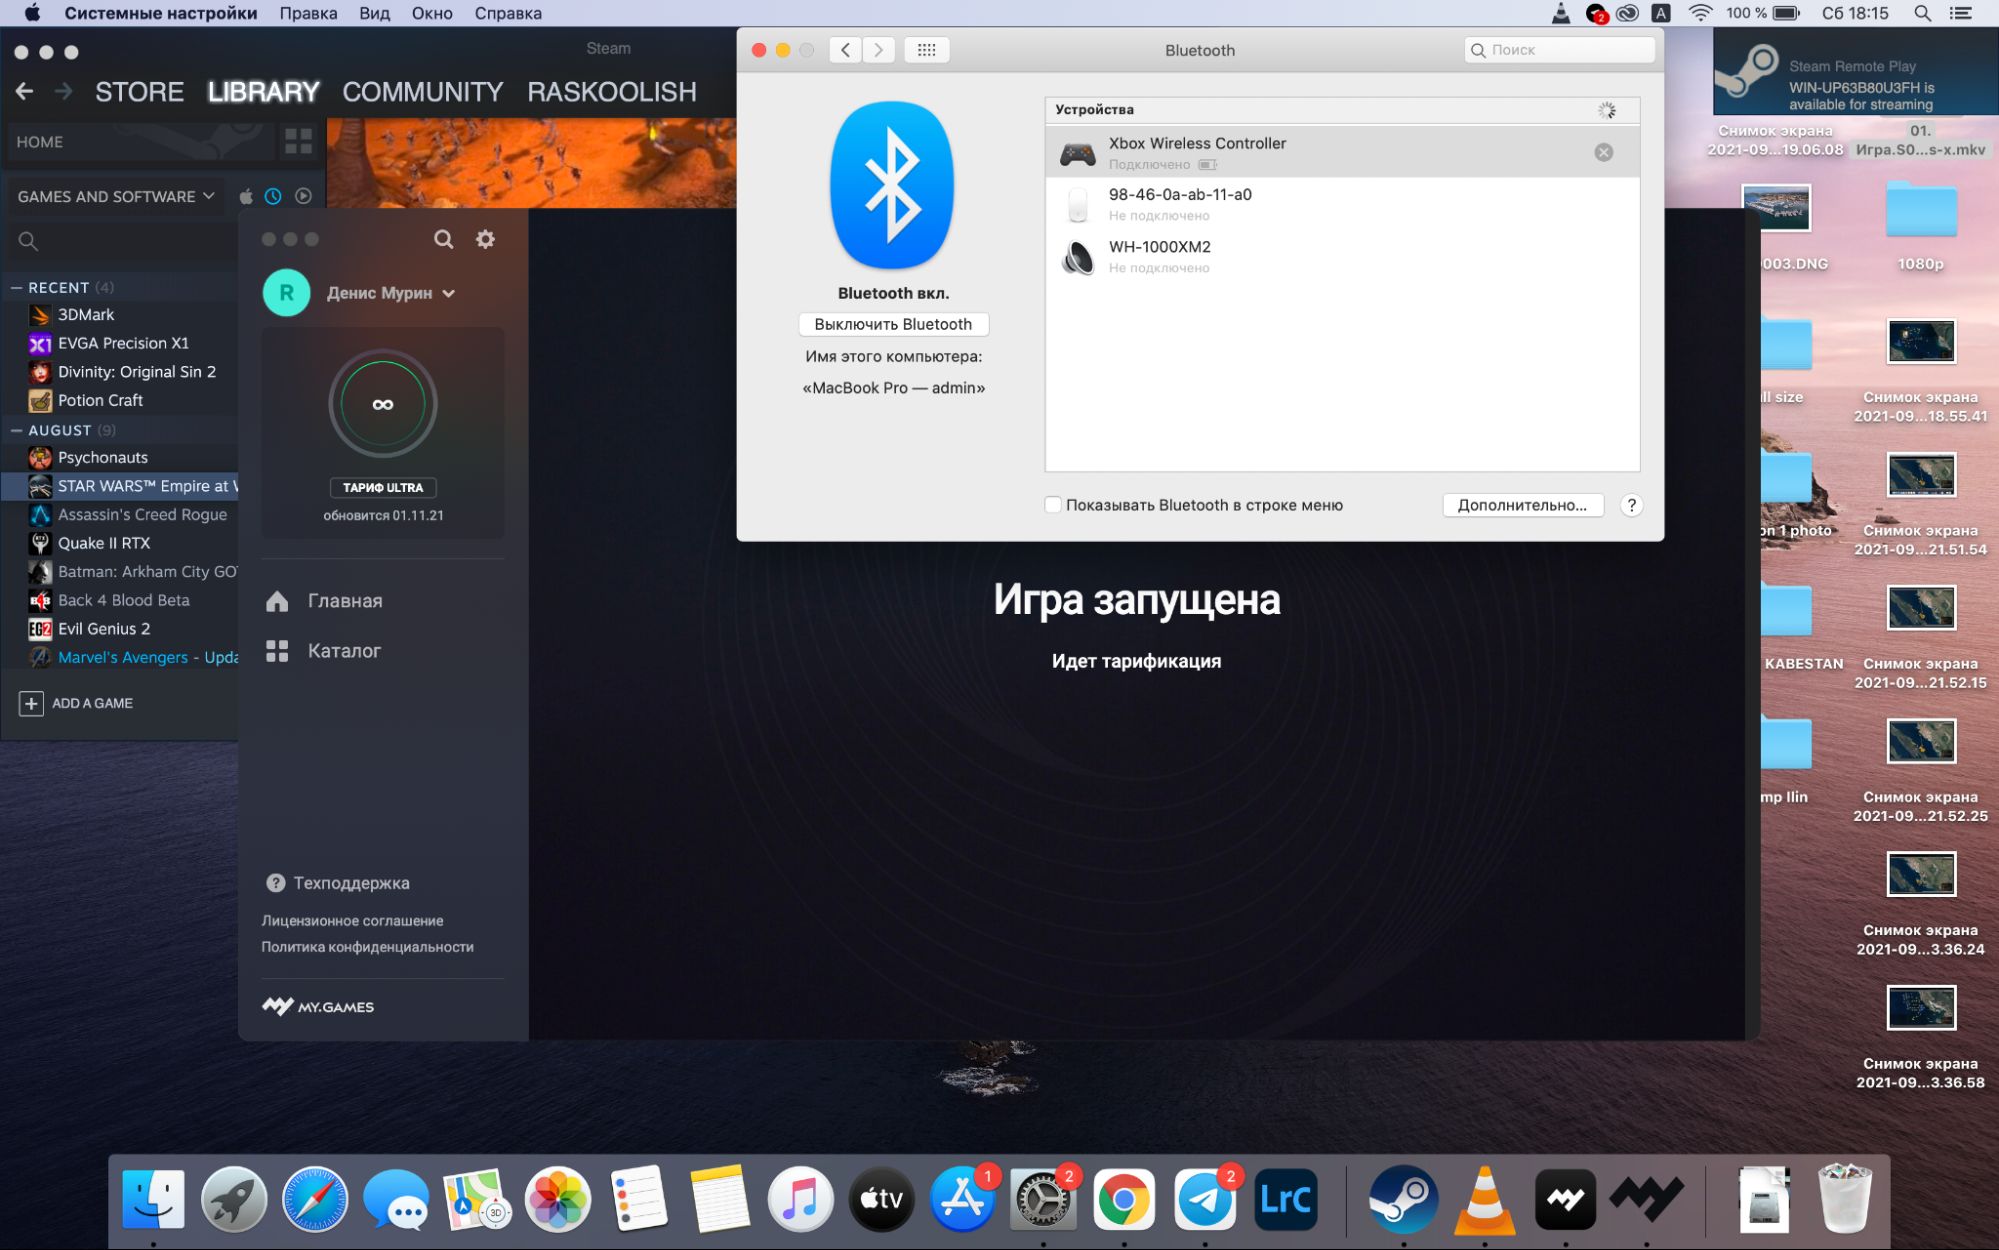Viewport: 1999px width, 1250px height.
Task: Open Notes app in dock
Action: (720, 1199)
